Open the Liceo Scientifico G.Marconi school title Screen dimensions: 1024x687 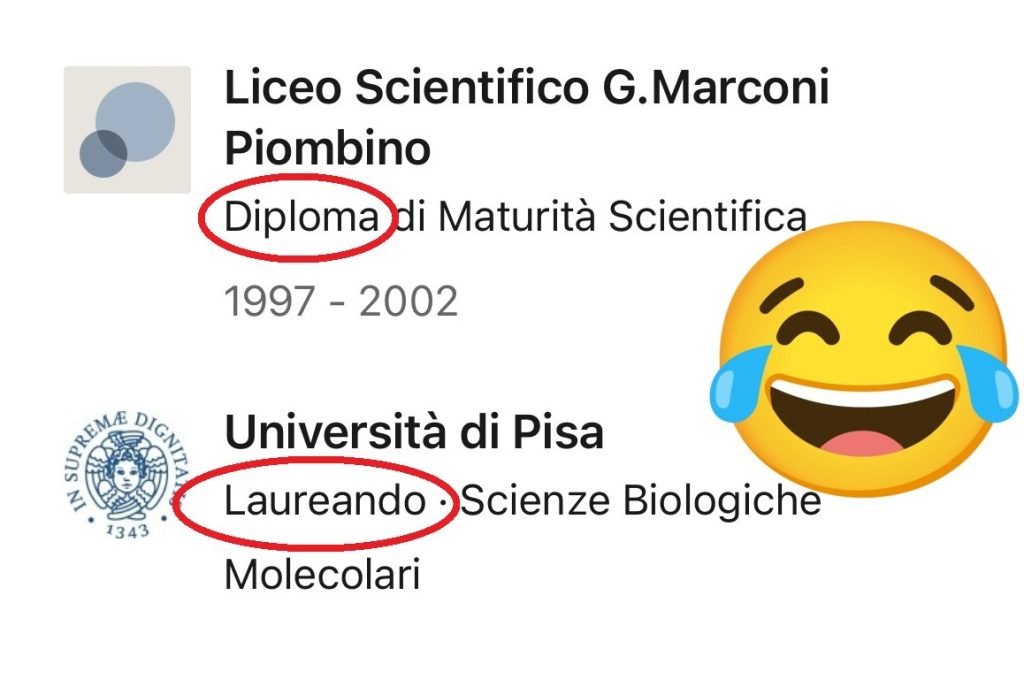click(x=527, y=88)
